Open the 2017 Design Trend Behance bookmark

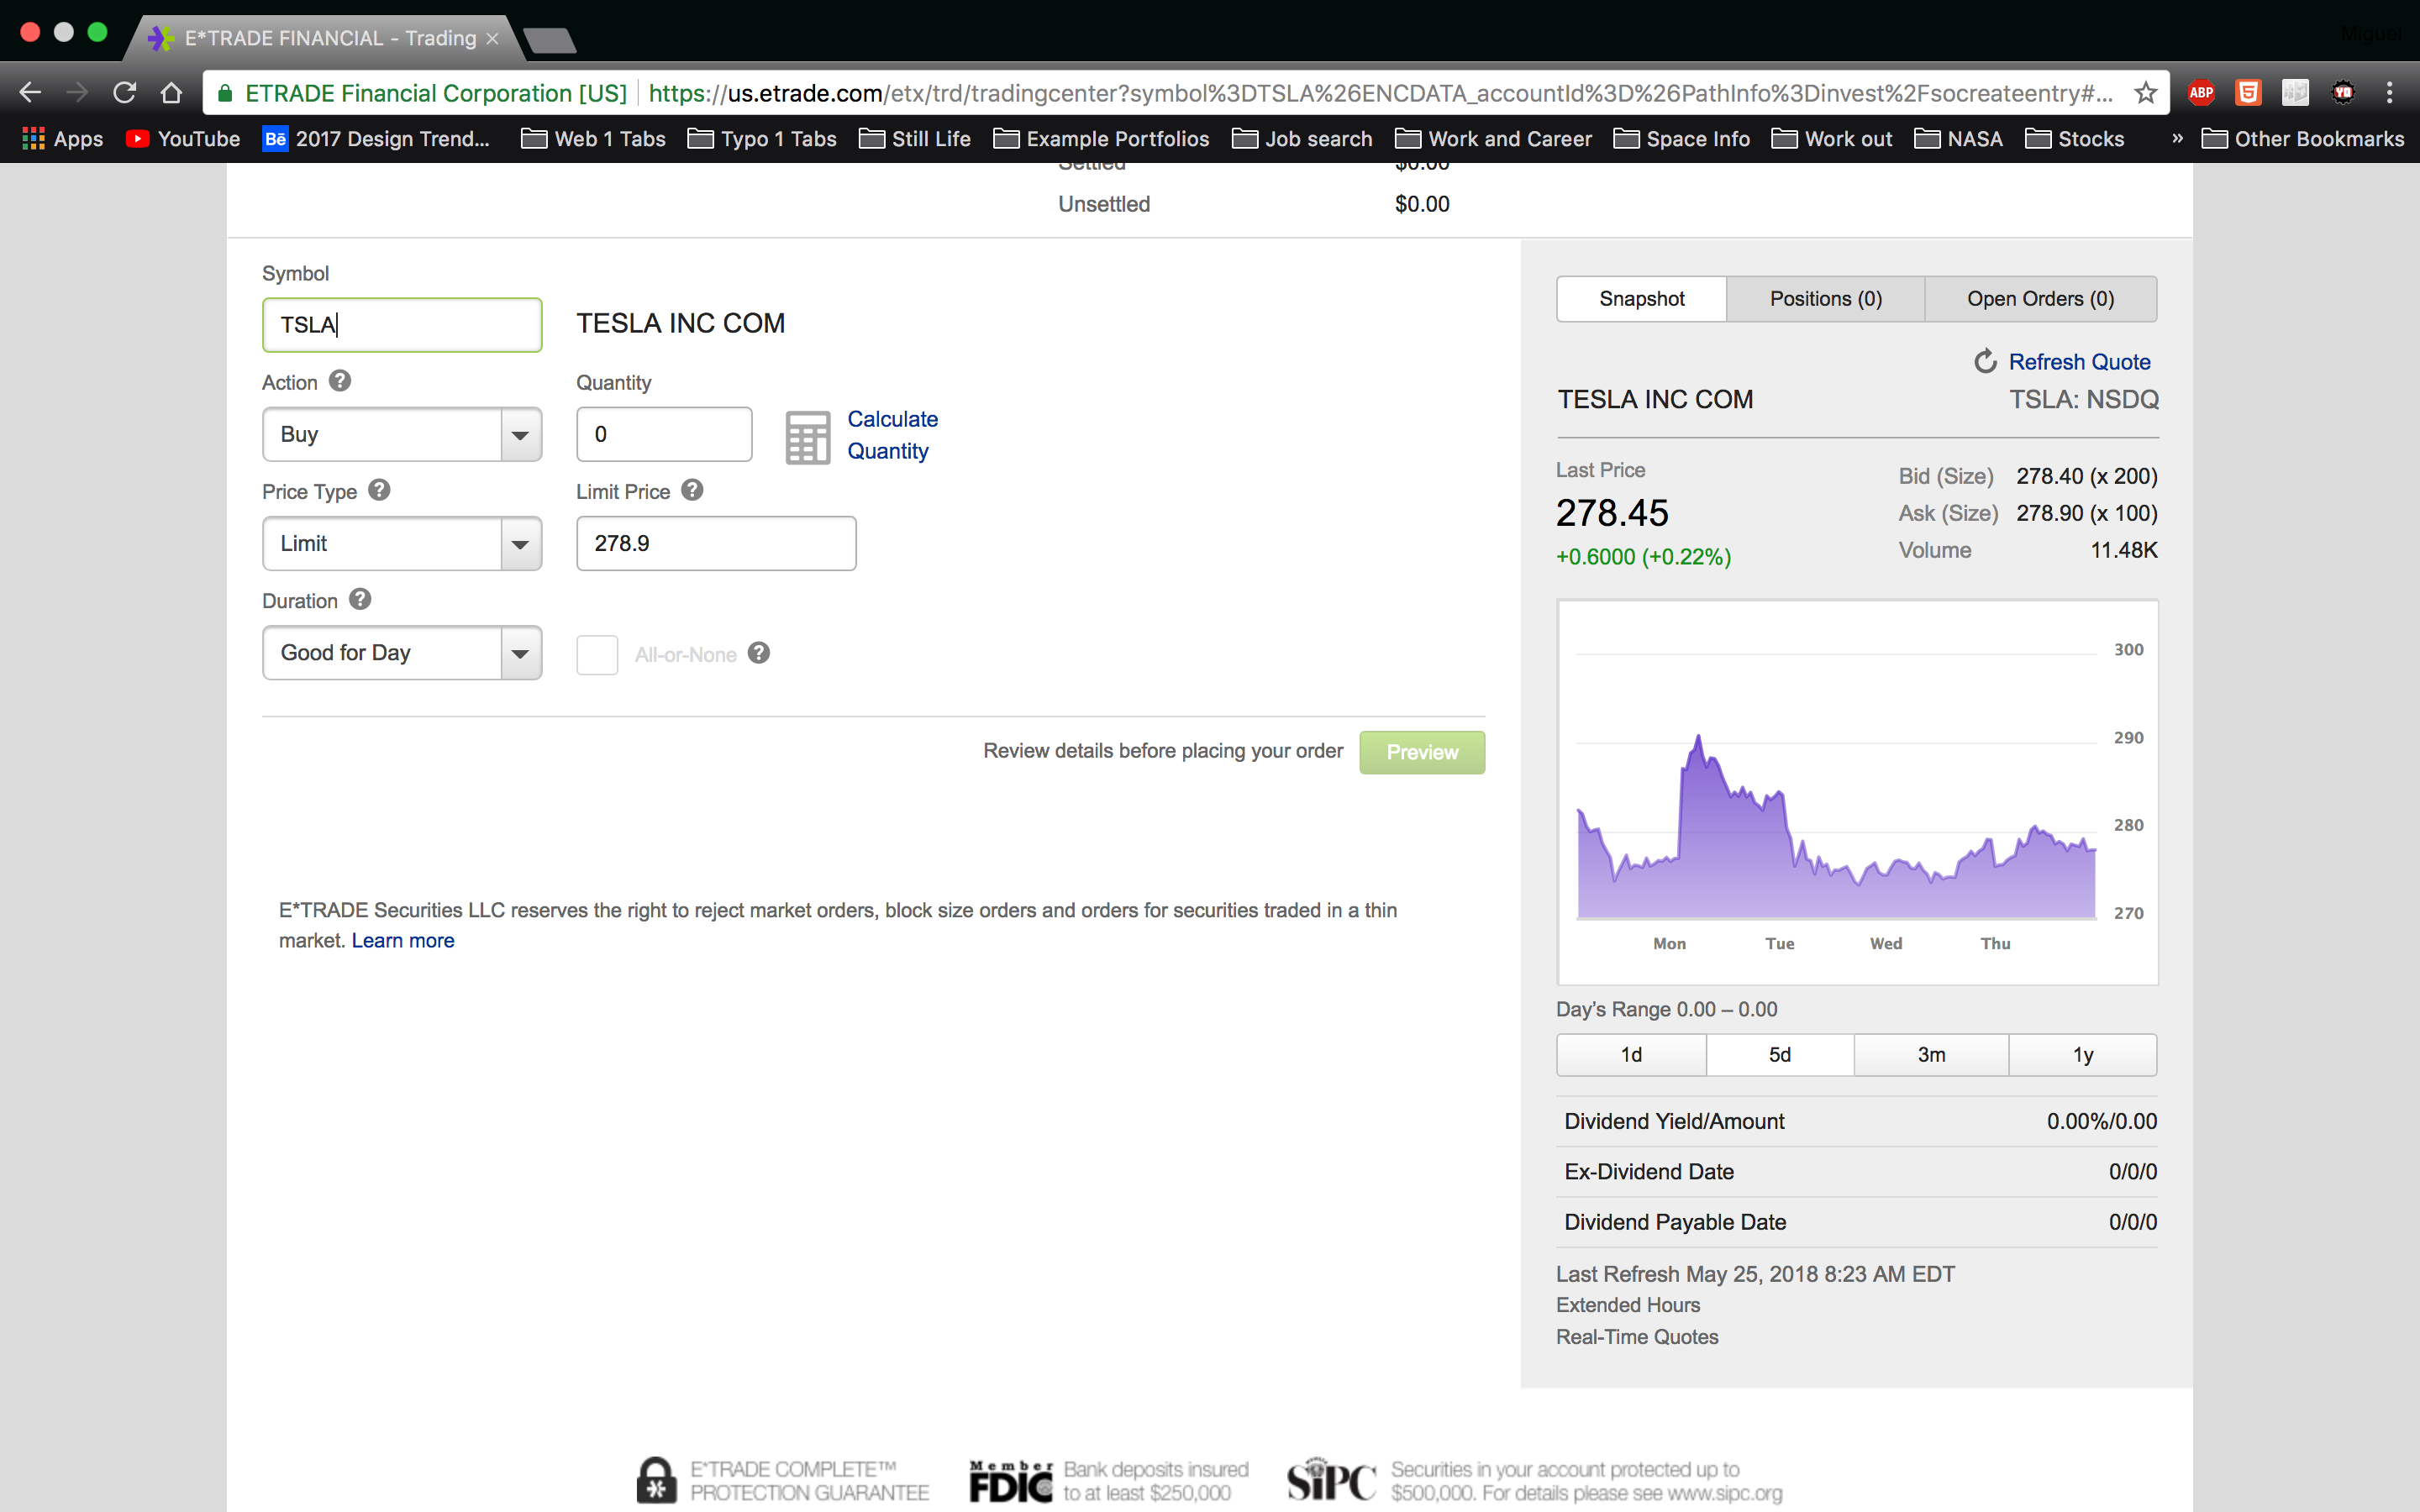click(376, 139)
